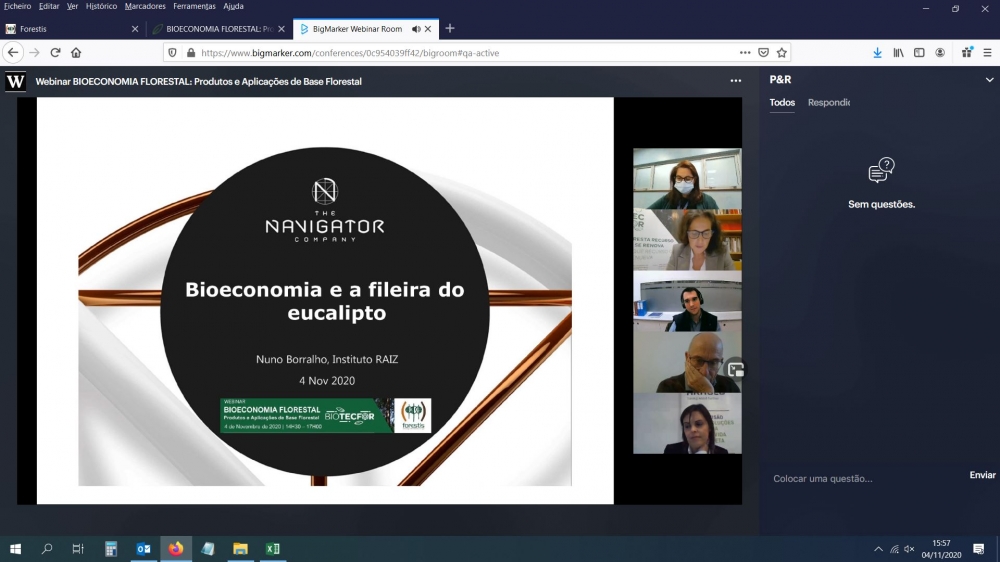Select the bottom video of dark-haired woman
This screenshot has width=1000, height=562.
pyautogui.click(x=687, y=424)
